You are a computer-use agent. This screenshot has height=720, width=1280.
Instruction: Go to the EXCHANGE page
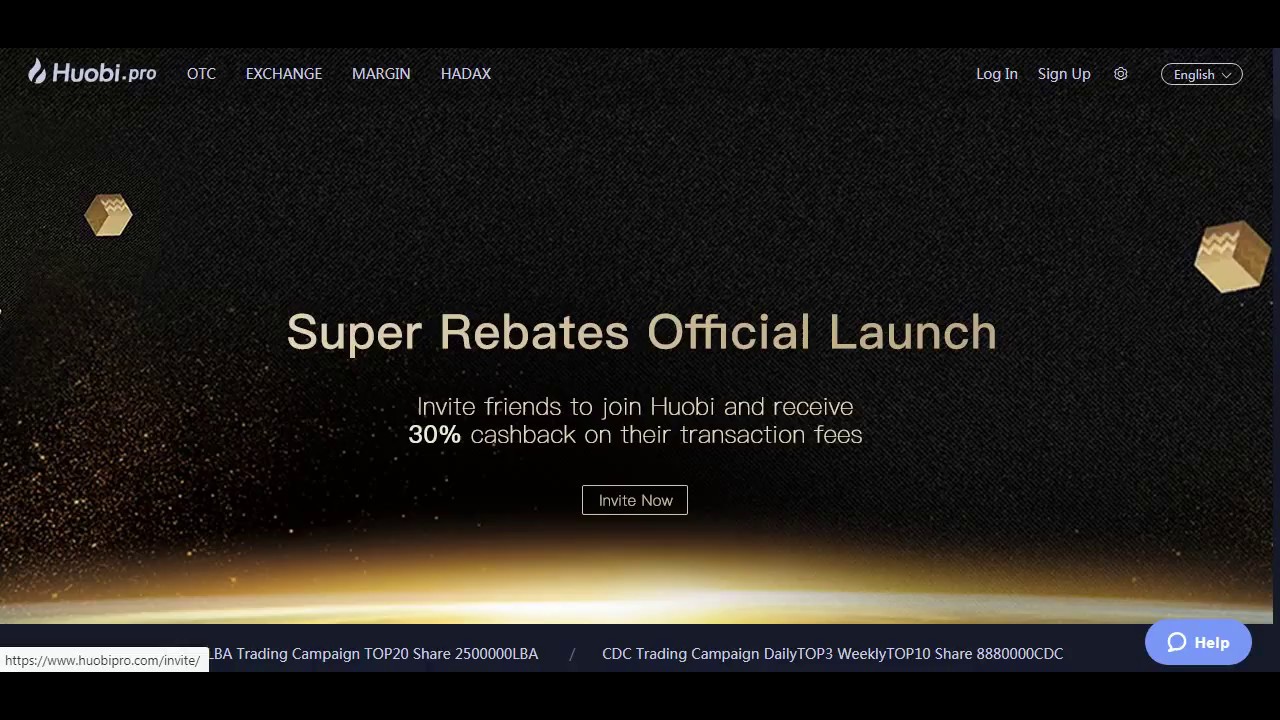pyautogui.click(x=284, y=74)
